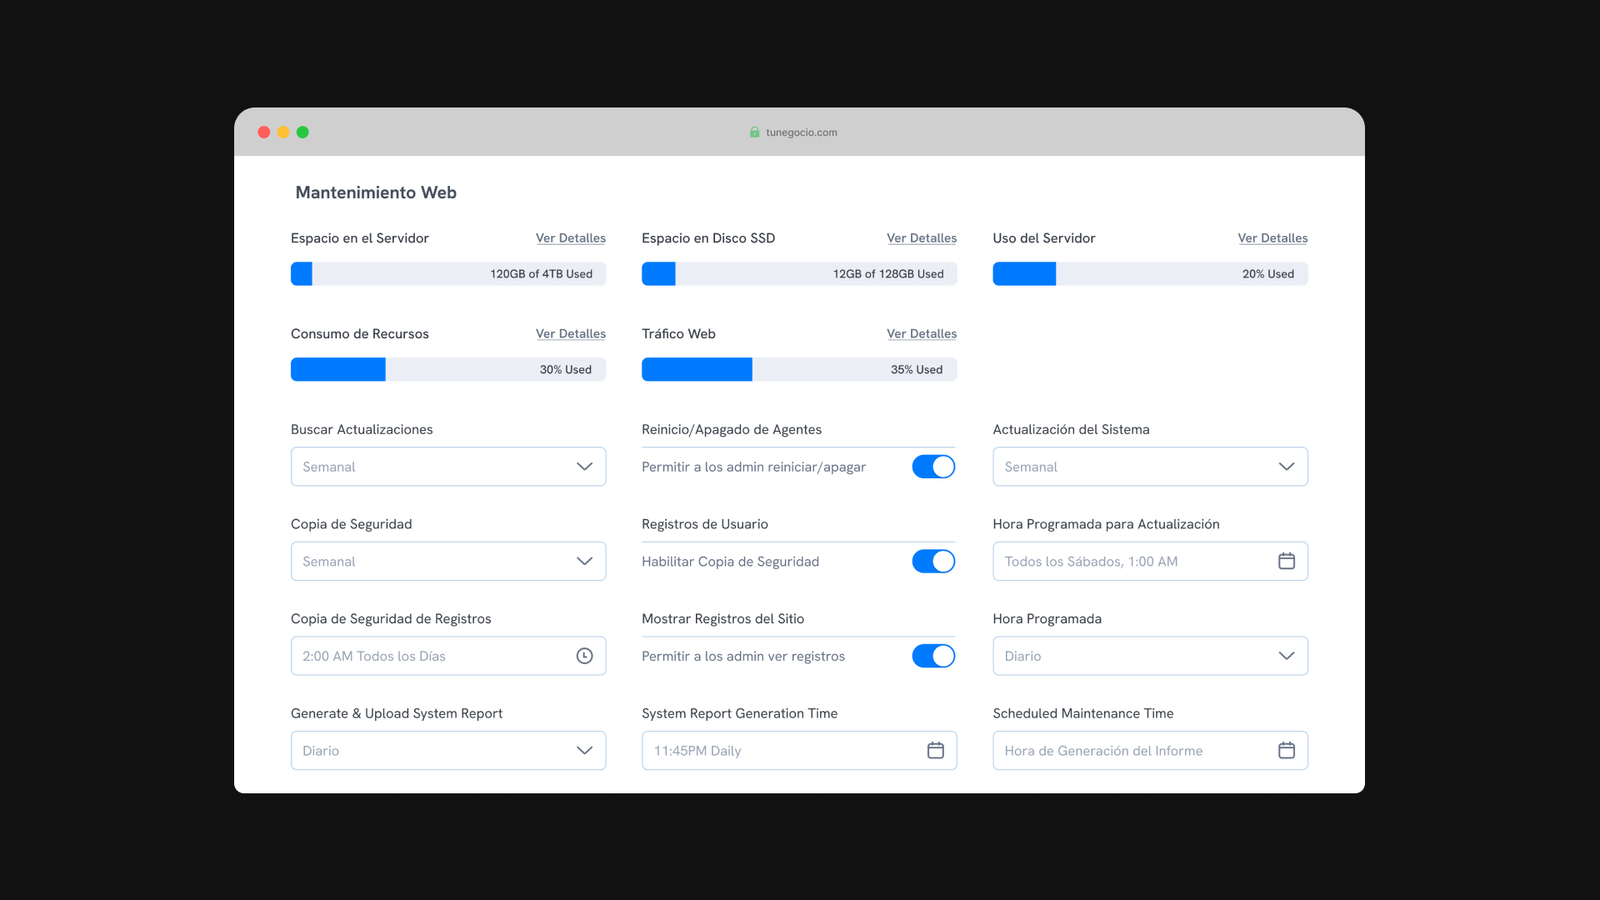1600x900 pixels.
Task: Click the Registros de Usuario label
Action: pos(705,524)
